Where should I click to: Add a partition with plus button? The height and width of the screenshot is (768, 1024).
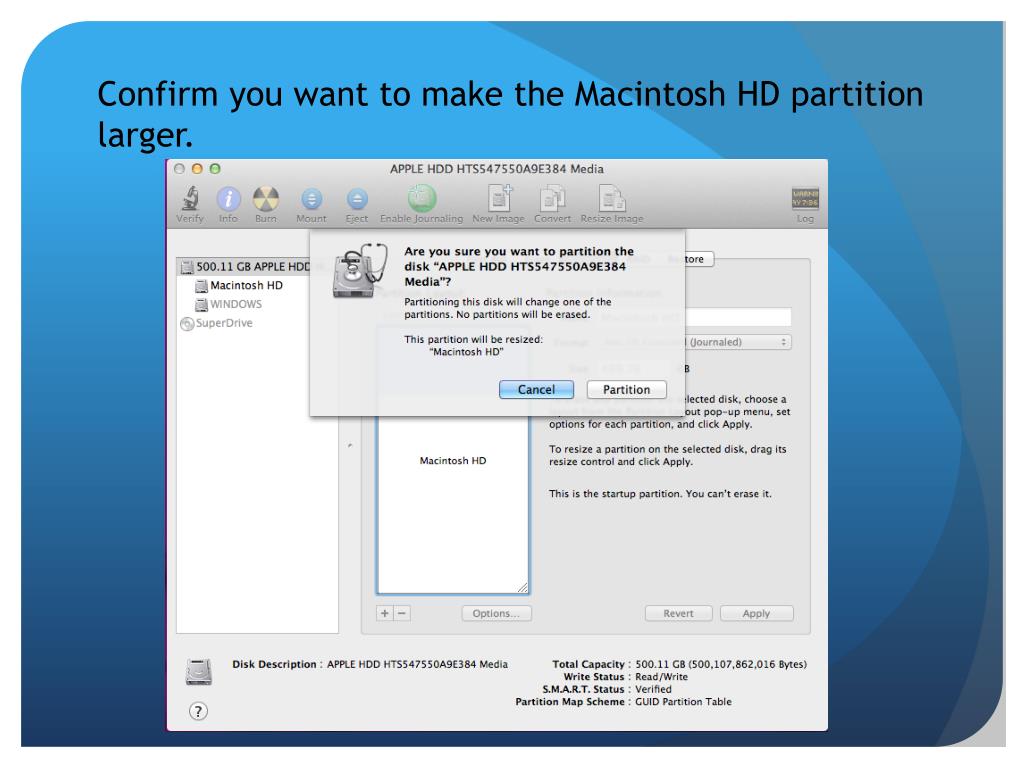point(385,613)
